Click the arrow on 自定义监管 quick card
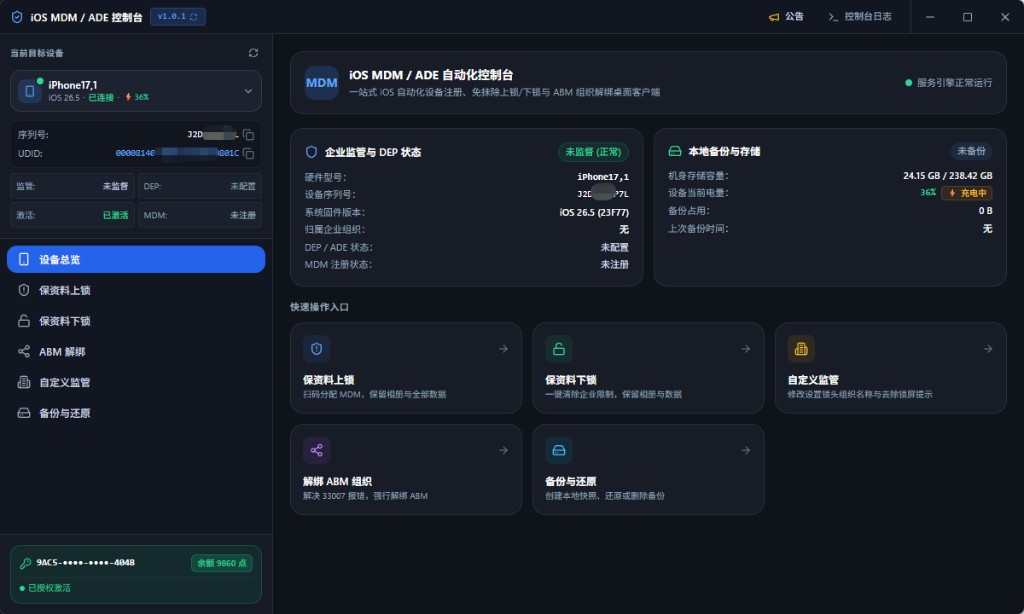This screenshot has height=614, width=1024. (x=988, y=349)
